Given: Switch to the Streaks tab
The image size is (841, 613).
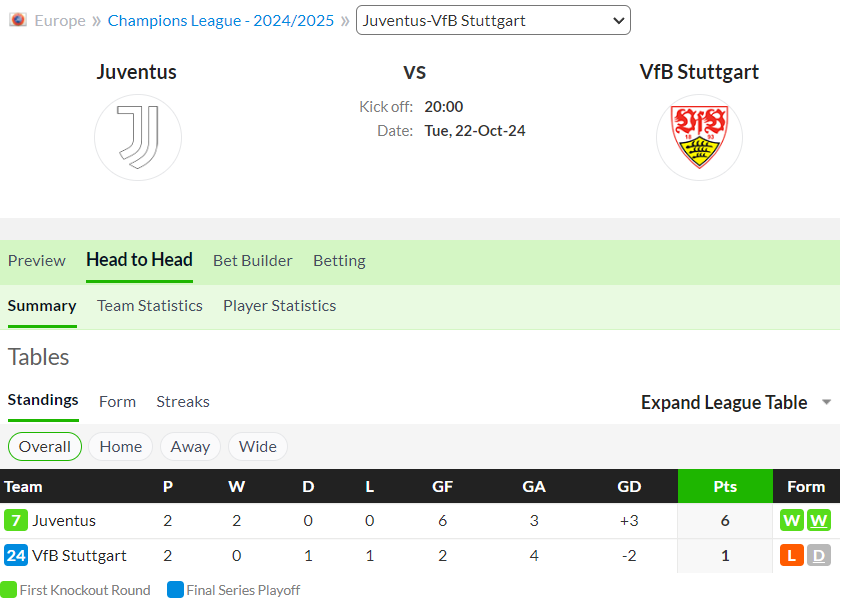Looking at the screenshot, I should [x=183, y=402].
